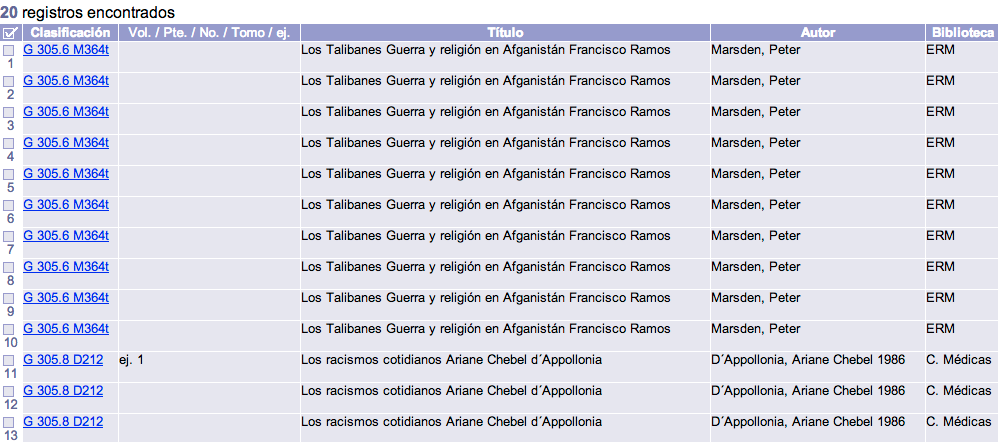Click the select-all checkmark icon in header

pos(10,32)
